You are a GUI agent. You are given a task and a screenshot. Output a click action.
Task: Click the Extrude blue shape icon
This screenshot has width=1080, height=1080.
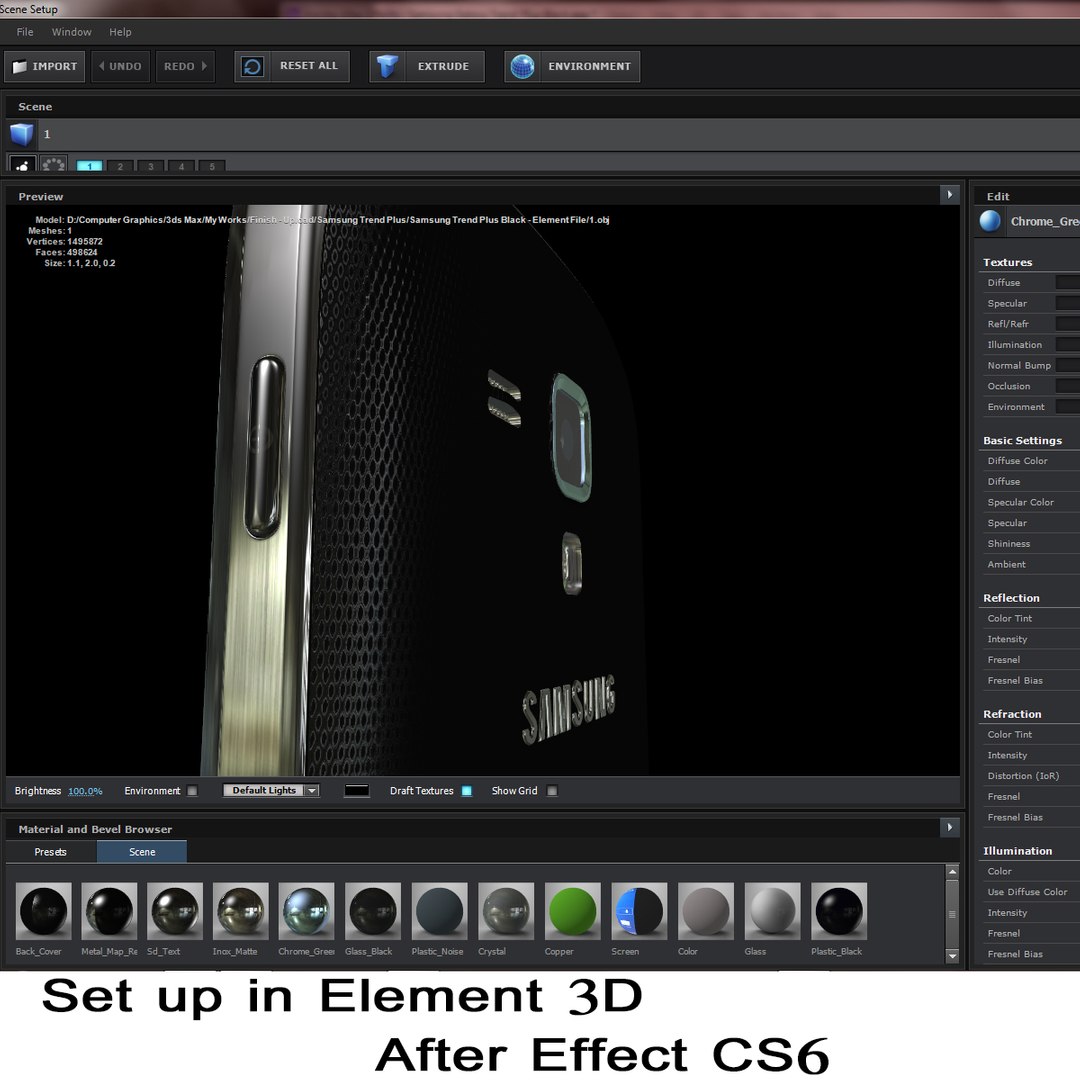point(388,66)
